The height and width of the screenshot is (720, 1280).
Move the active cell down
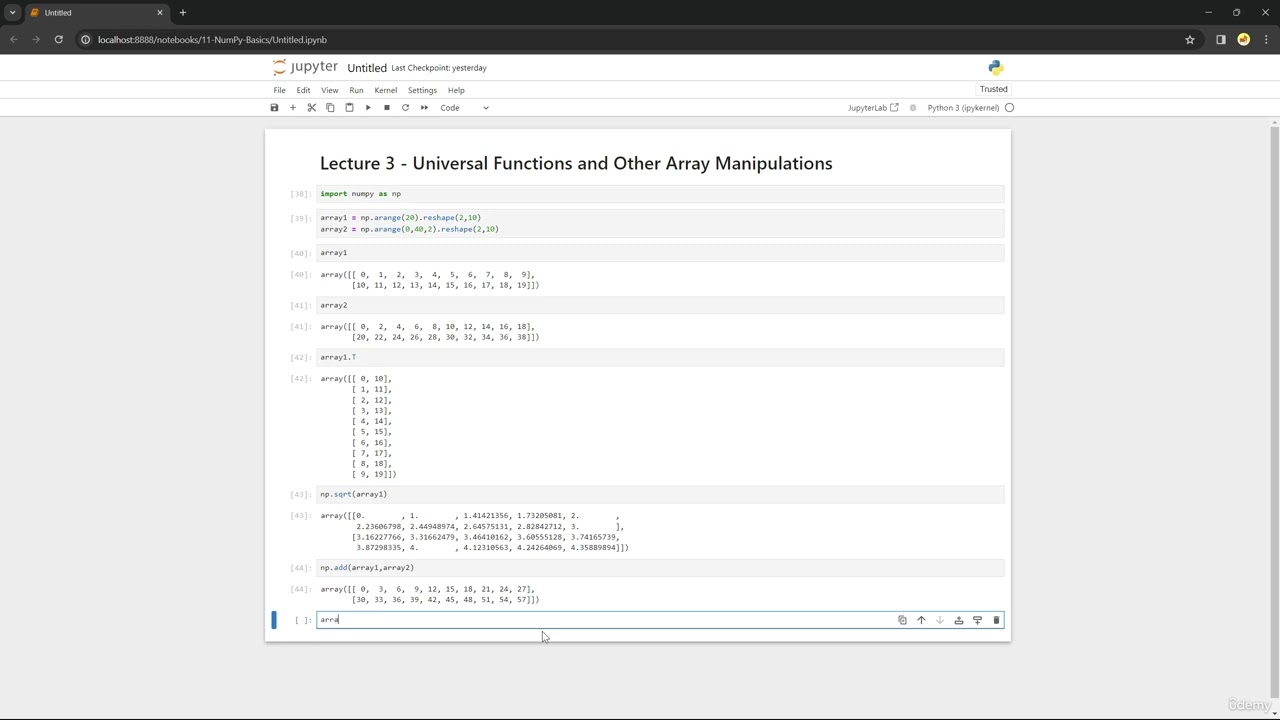(940, 620)
